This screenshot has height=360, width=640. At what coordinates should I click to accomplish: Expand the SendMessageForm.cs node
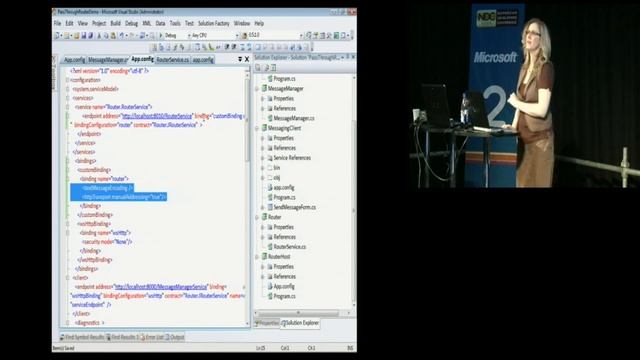[263, 207]
